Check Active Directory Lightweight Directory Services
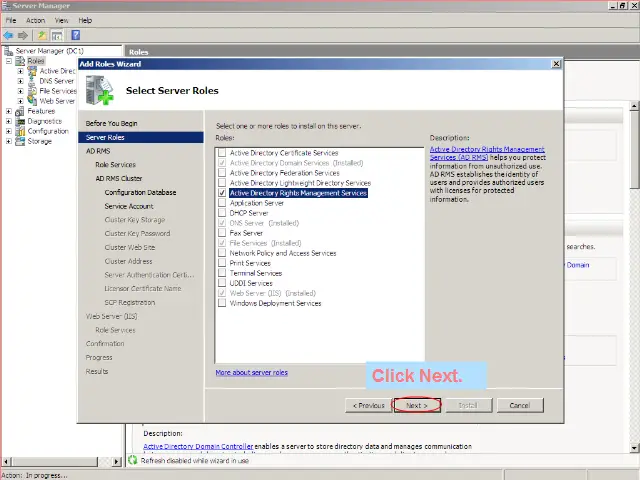Viewport: 640px width, 480px height. tap(222, 182)
